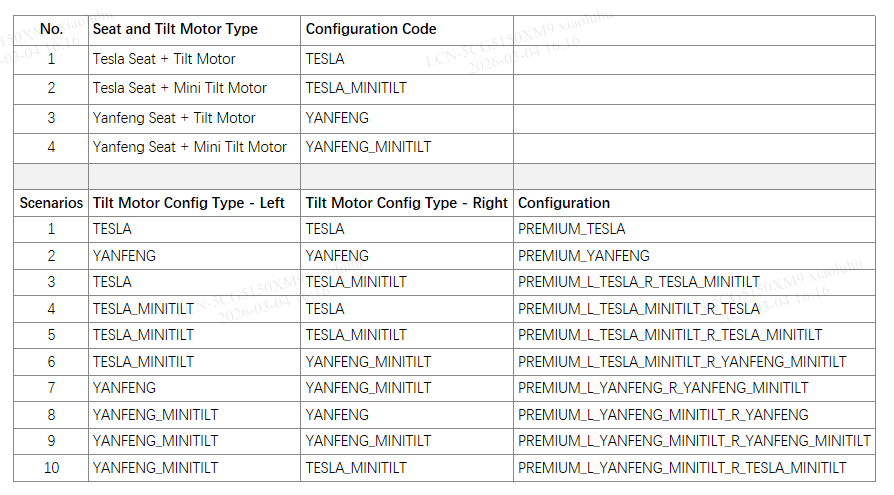Select the "PREMIUM_L_TESLA_MINITILT_R_TESLA" cell
Image resolution: width=894 pixels, height=495 pixels.
[639, 309]
